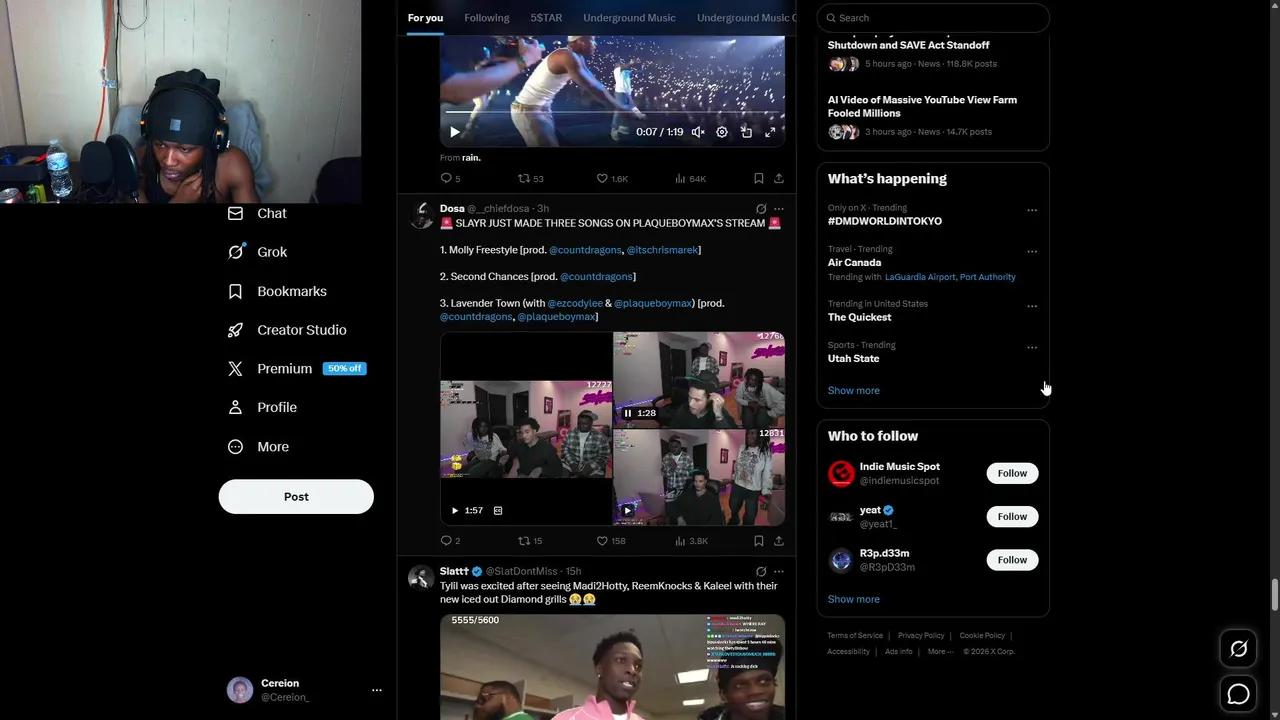Open top video settings gear
This screenshot has height=720, width=1280.
(x=722, y=132)
